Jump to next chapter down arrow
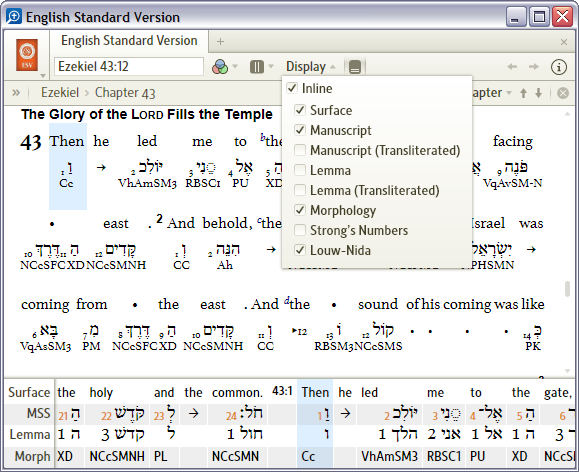The image size is (579, 472). point(539,93)
